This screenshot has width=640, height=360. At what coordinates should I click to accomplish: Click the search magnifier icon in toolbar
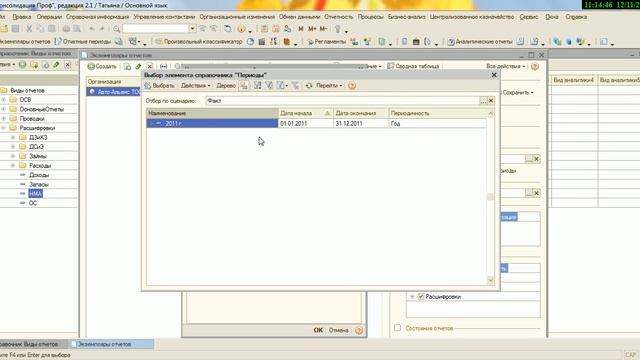[116, 29]
